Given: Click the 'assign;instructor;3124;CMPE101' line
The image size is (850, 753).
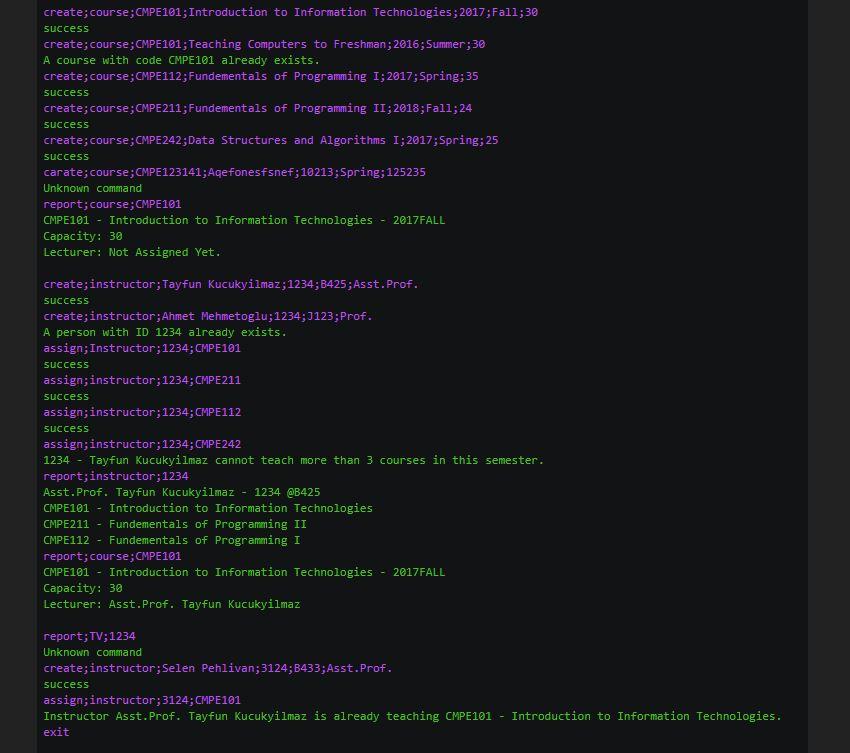Looking at the screenshot, I should point(142,700).
